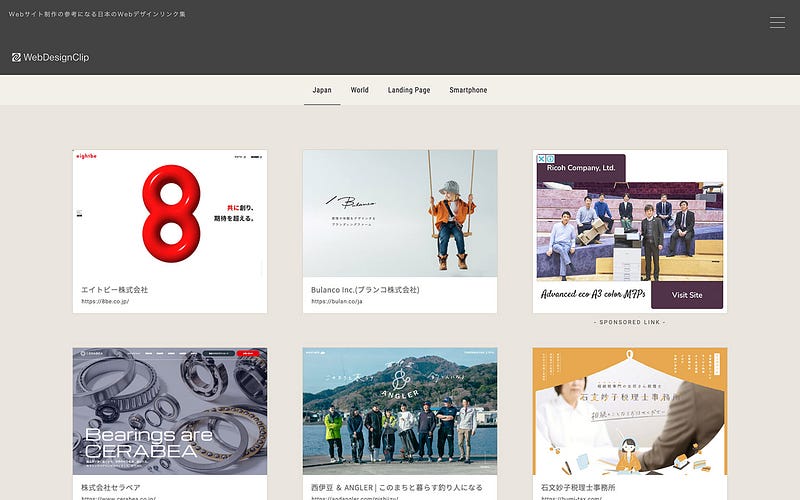
Task: Open the red 8 eightbe thumbnail
Action: tap(170, 214)
